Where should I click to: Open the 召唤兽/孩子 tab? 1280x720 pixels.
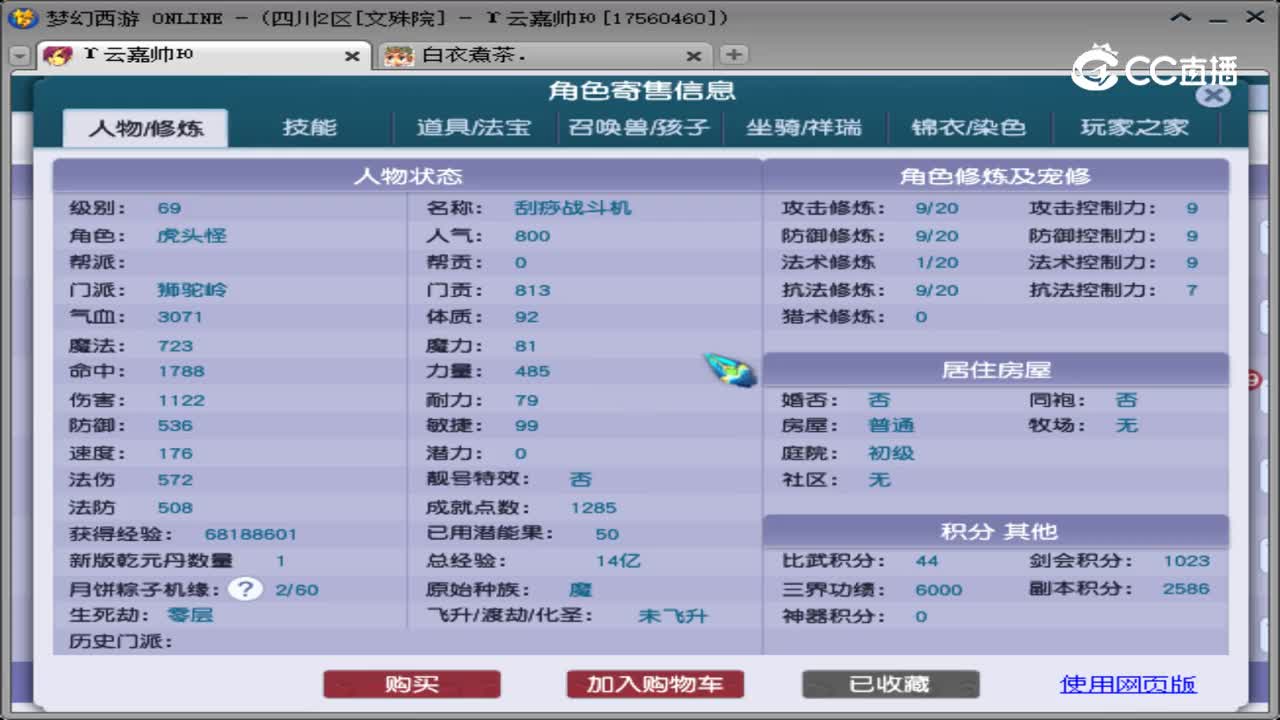click(x=639, y=128)
